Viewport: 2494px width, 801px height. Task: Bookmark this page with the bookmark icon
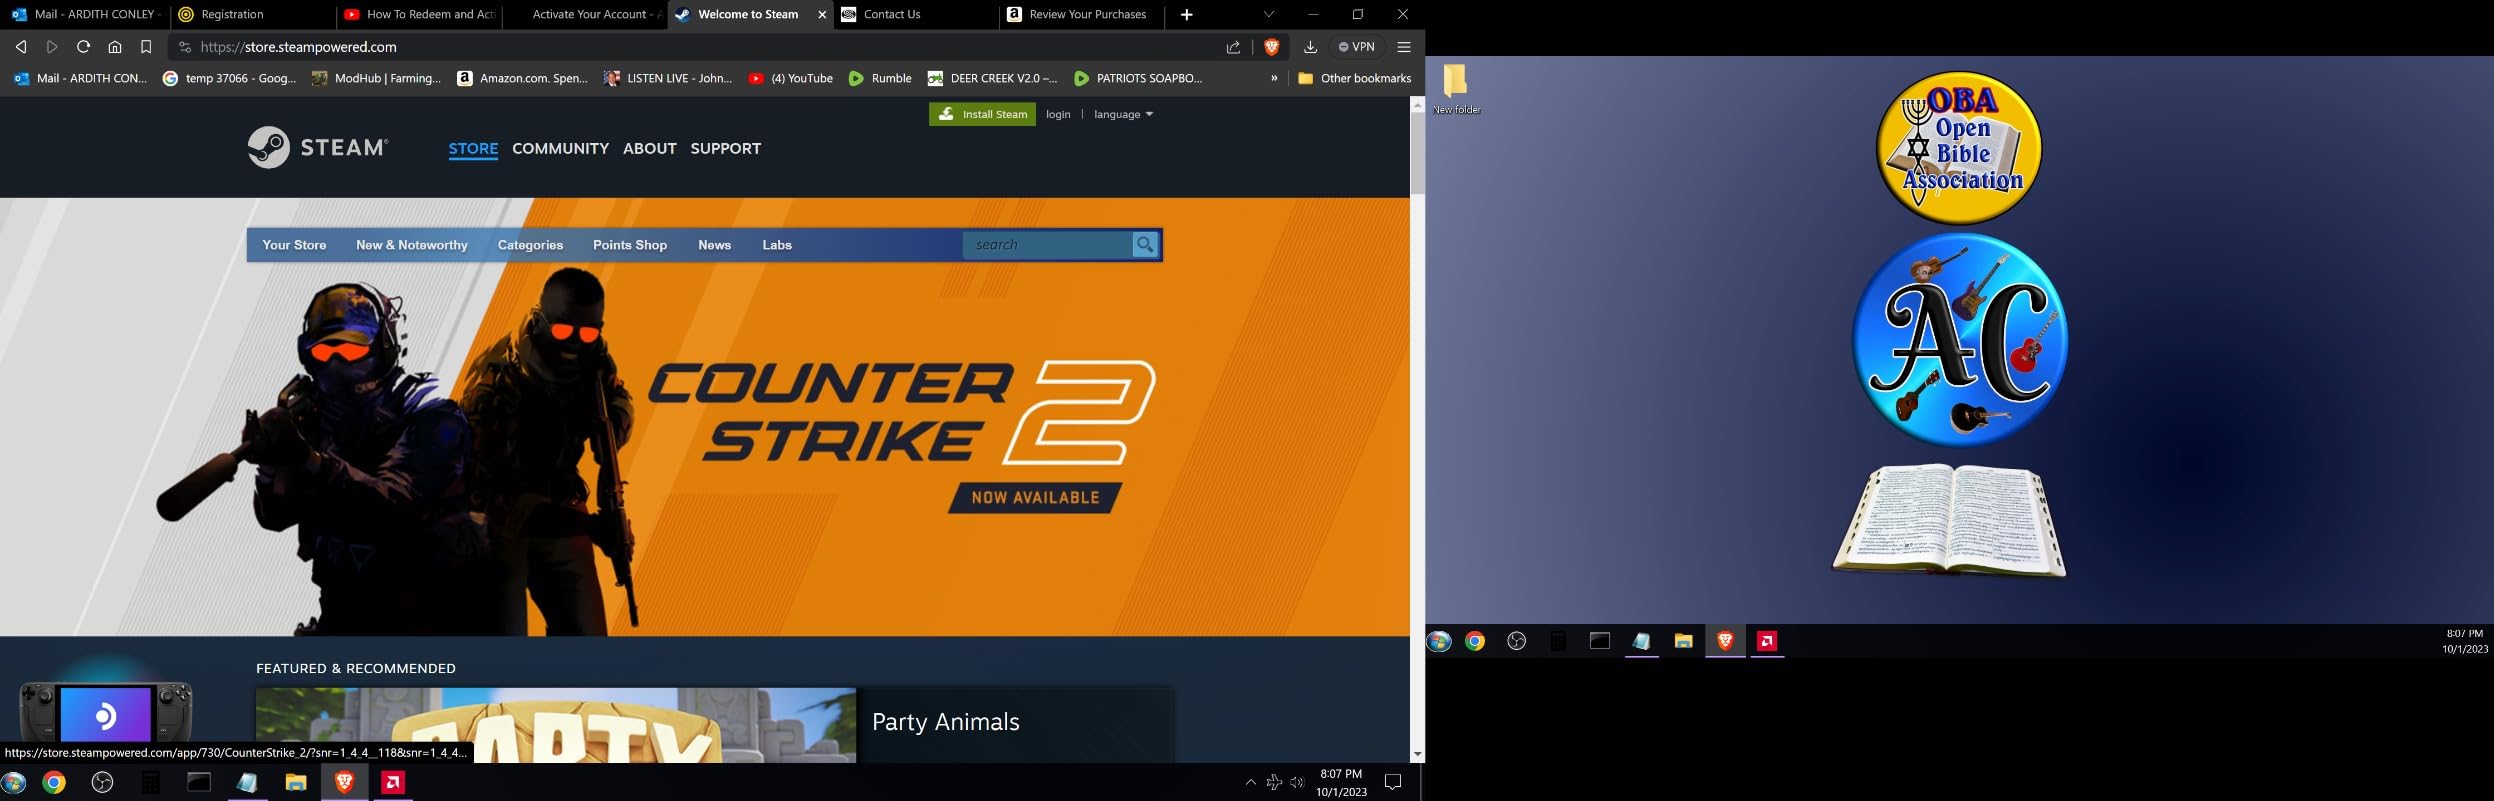pos(146,47)
